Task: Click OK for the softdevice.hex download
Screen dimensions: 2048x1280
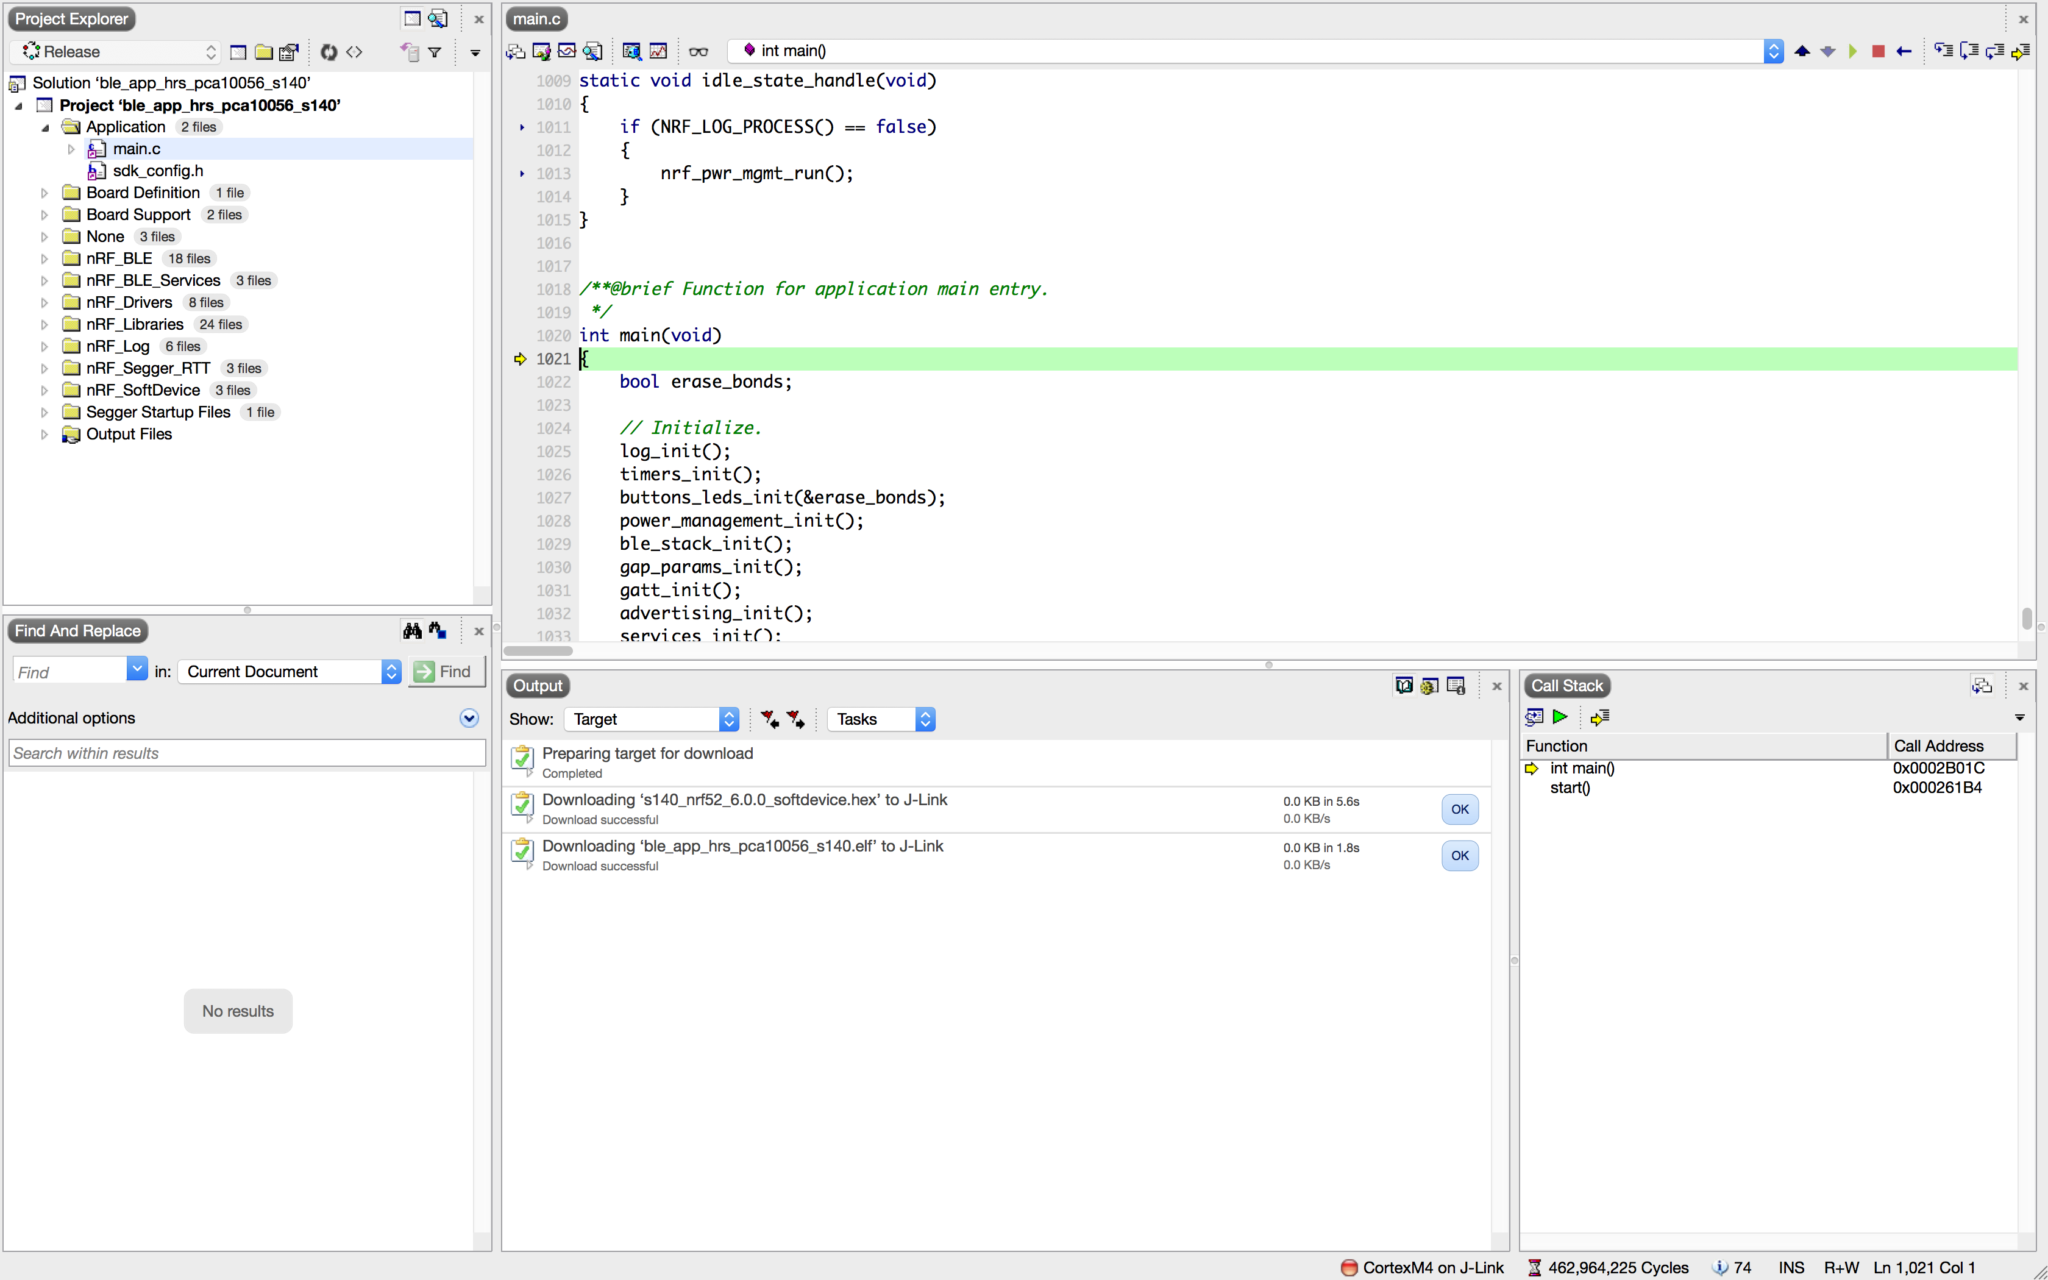Action: click(x=1460, y=809)
